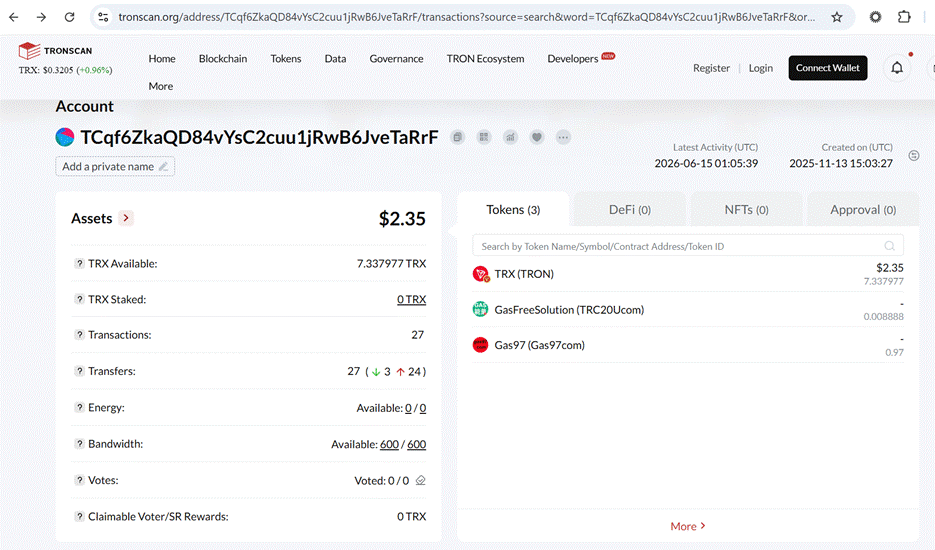Image resolution: width=935 pixels, height=550 pixels.
Task: Open the Developers menu
Action: click(x=572, y=58)
